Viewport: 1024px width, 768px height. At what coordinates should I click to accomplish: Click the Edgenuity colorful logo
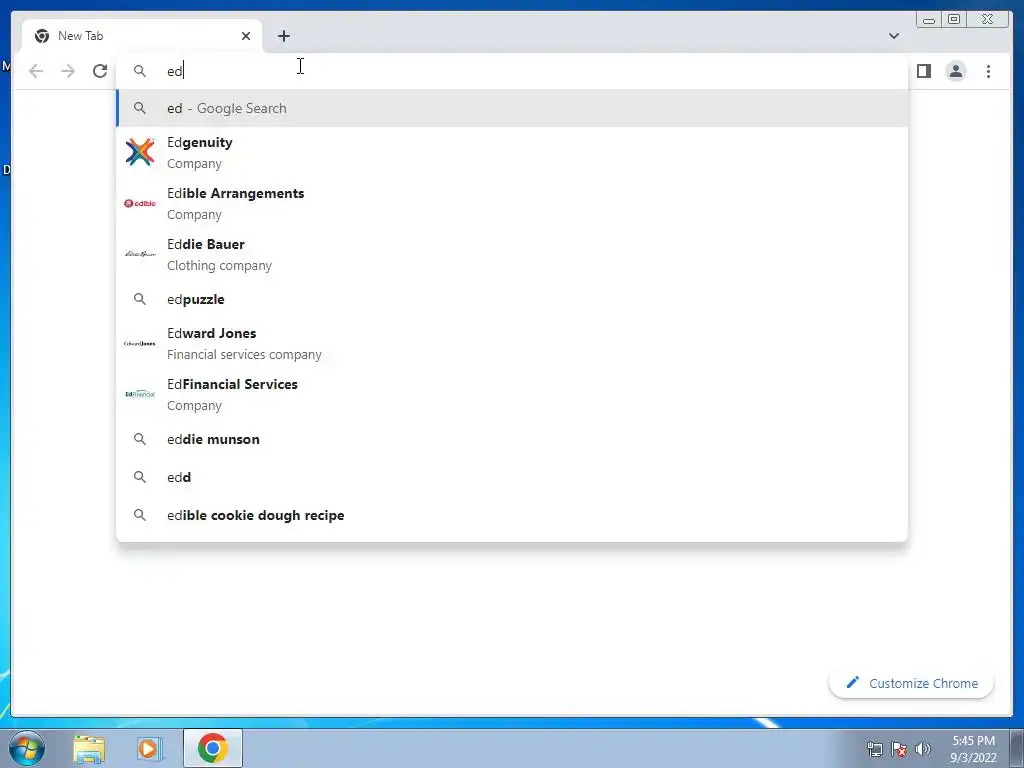(140, 152)
